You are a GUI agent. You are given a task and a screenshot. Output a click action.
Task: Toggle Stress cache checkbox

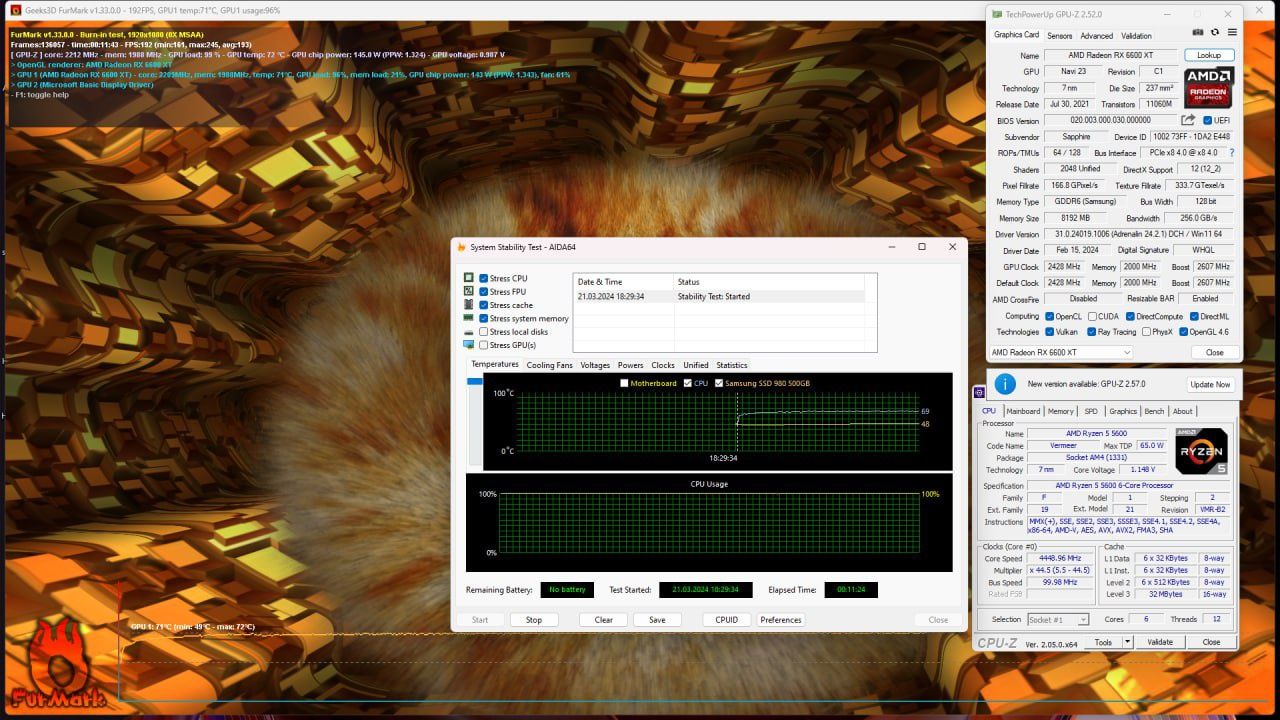click(484, 305)
